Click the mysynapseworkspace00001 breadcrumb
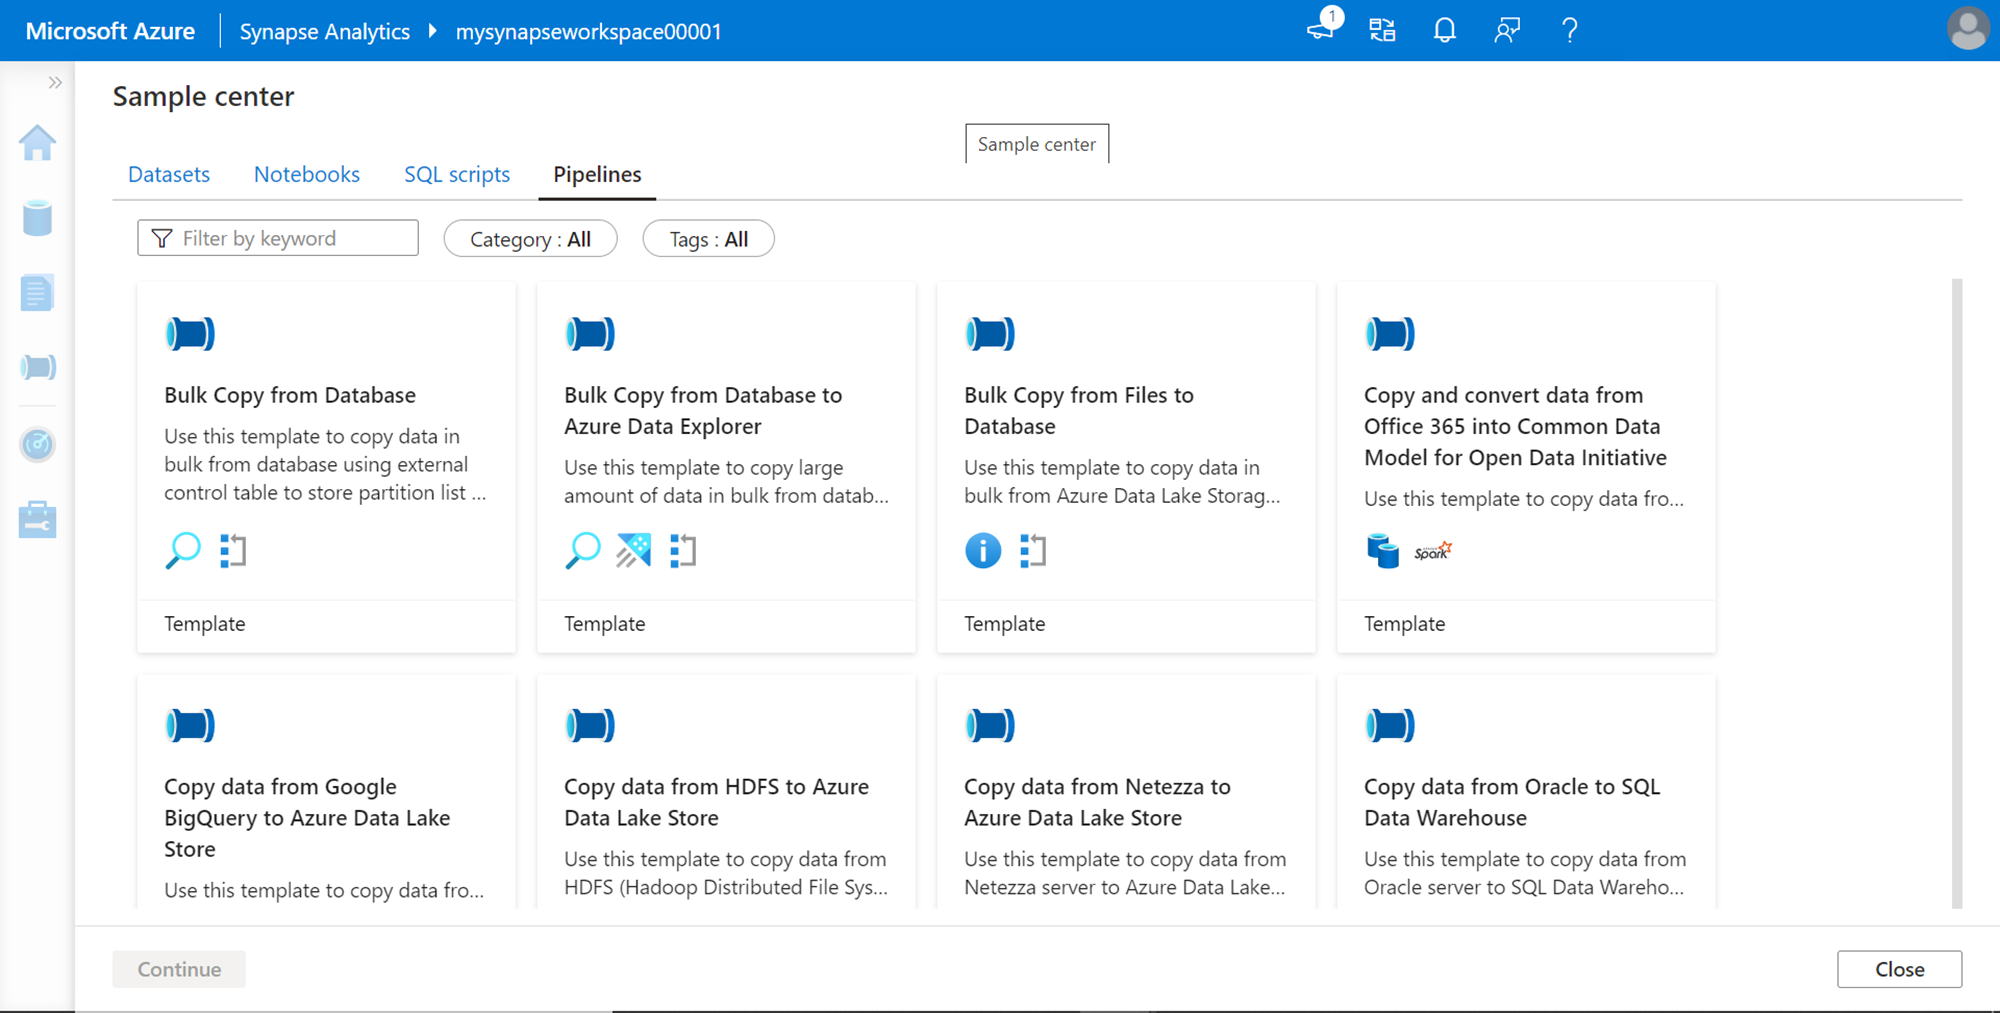 point(588,31)
